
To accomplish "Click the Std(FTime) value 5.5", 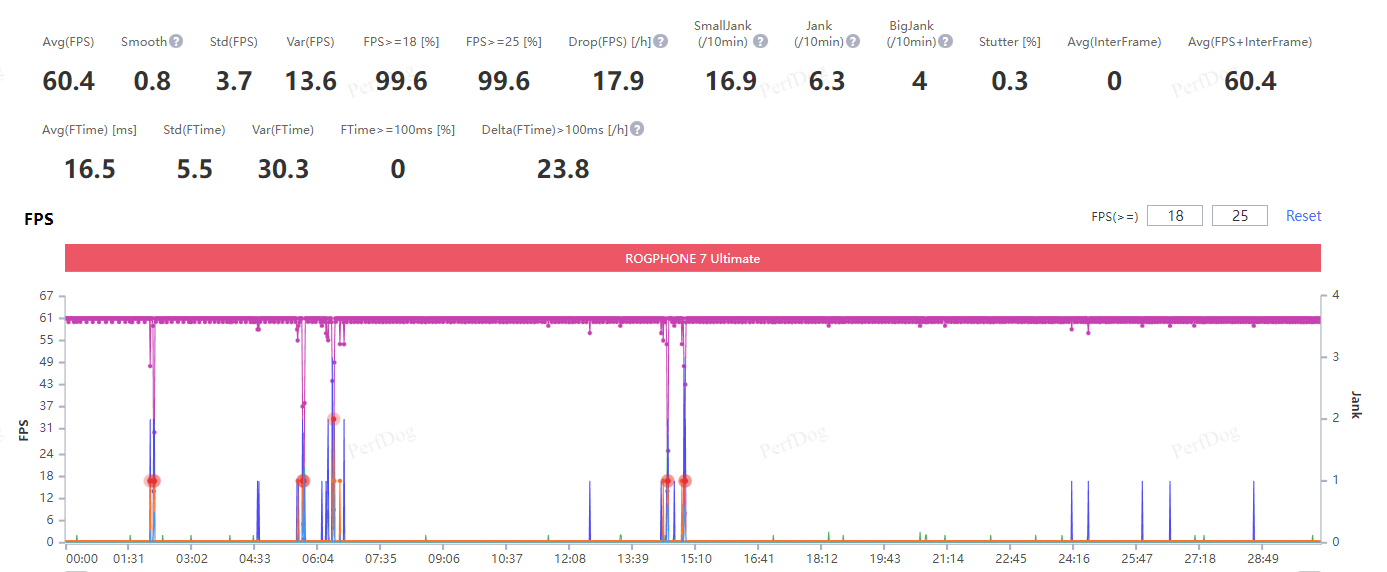I will 195,169.
